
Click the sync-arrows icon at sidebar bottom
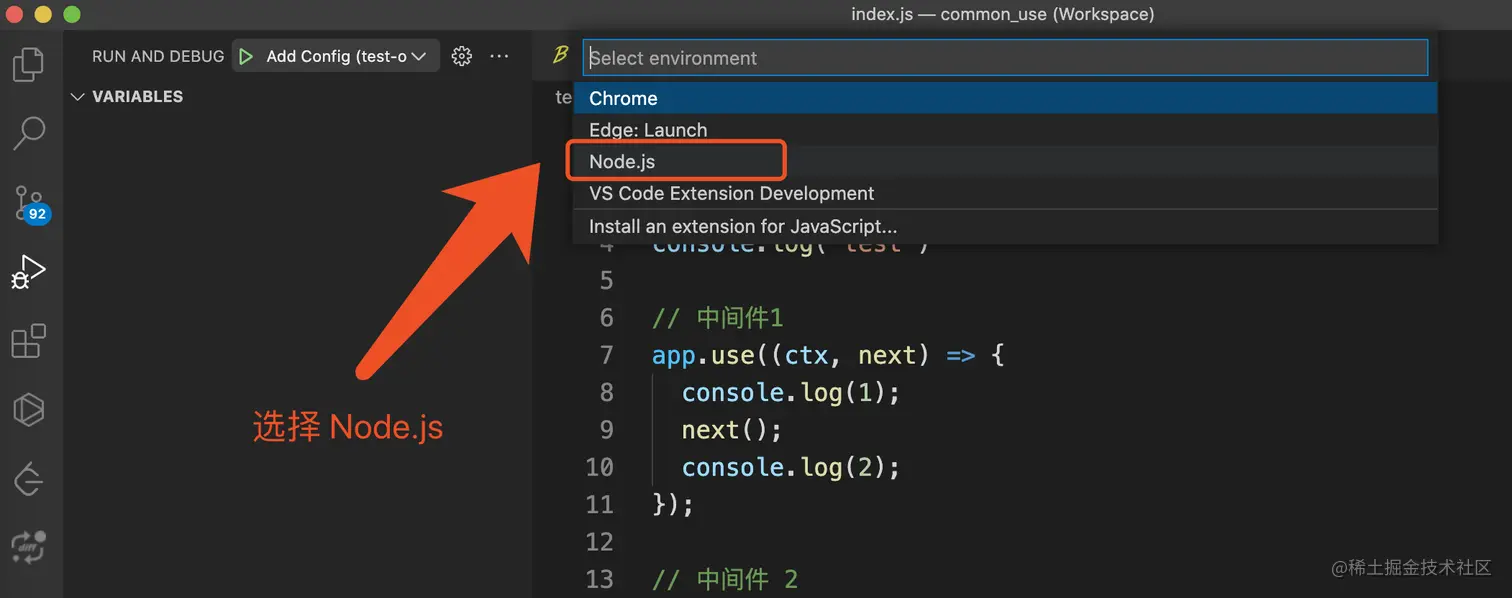(27, 547)
